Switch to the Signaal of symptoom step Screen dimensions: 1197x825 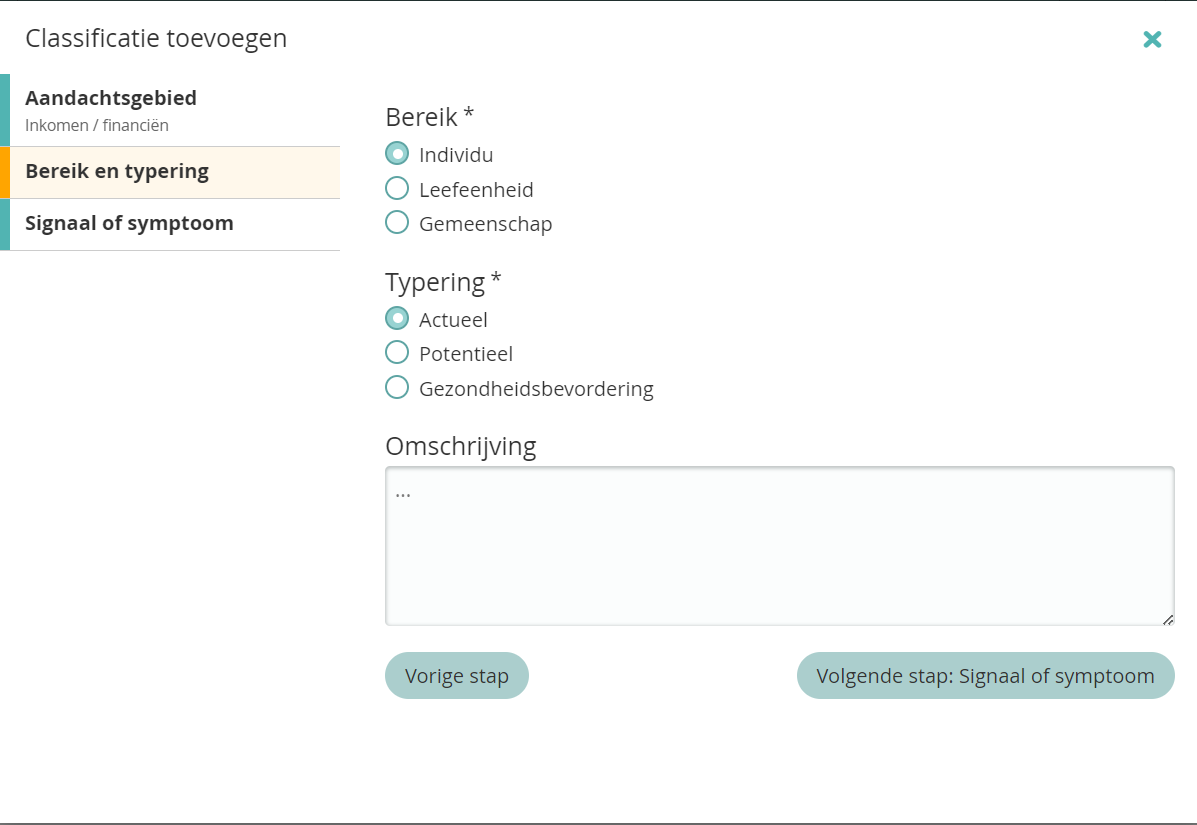[129, 223]
